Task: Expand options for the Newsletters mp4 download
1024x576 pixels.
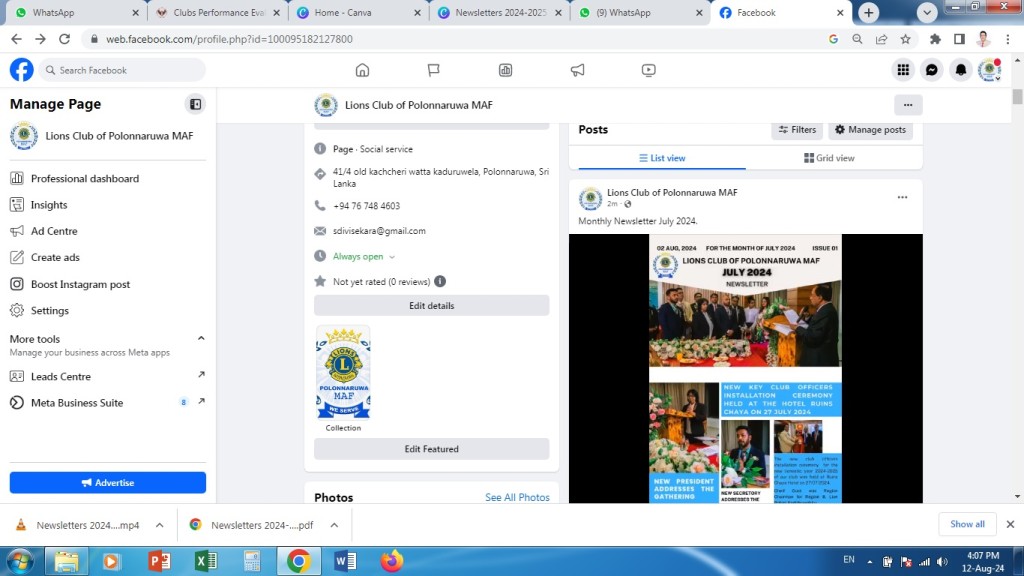Action: pos(159,525)
